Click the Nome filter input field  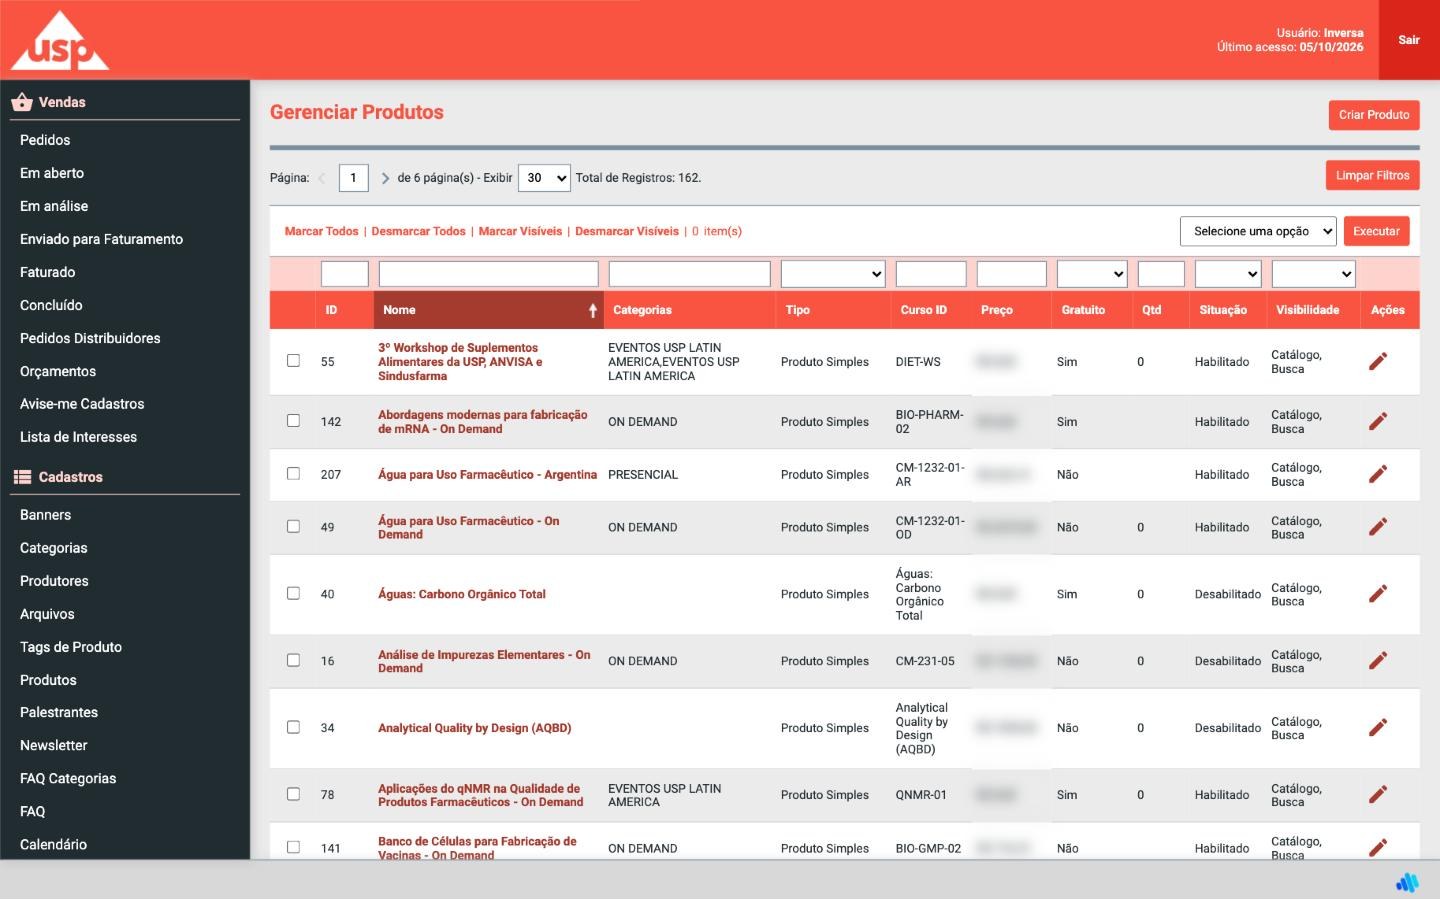pyautogui.click(x=488, y=274)
